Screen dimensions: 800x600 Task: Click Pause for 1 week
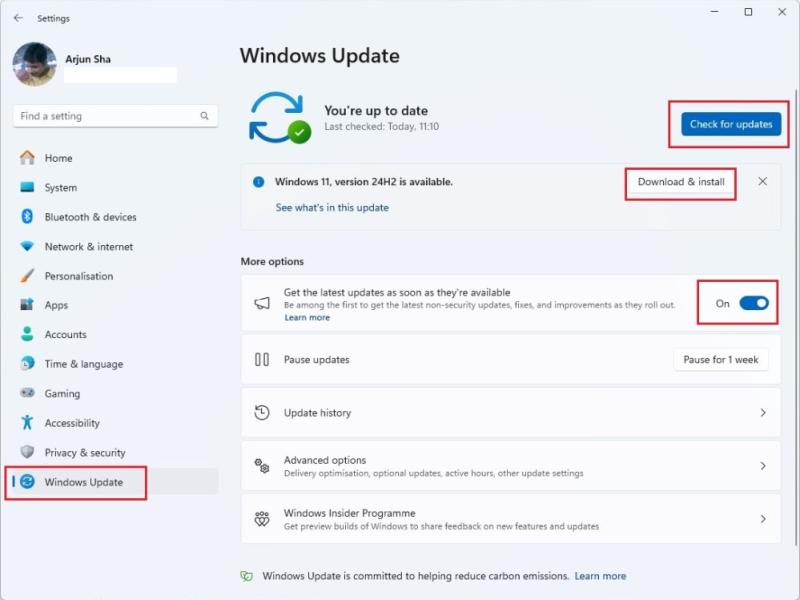pyautogui.click(x=721, y=359)
